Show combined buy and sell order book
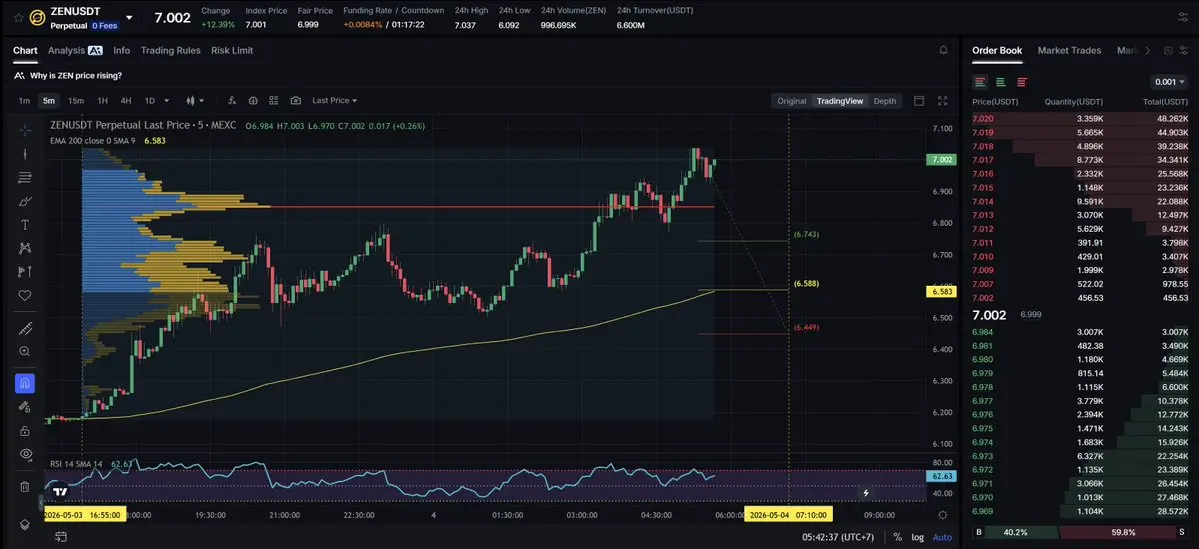The width and height of the screenshot is (1199, 549). coord(980,82)
